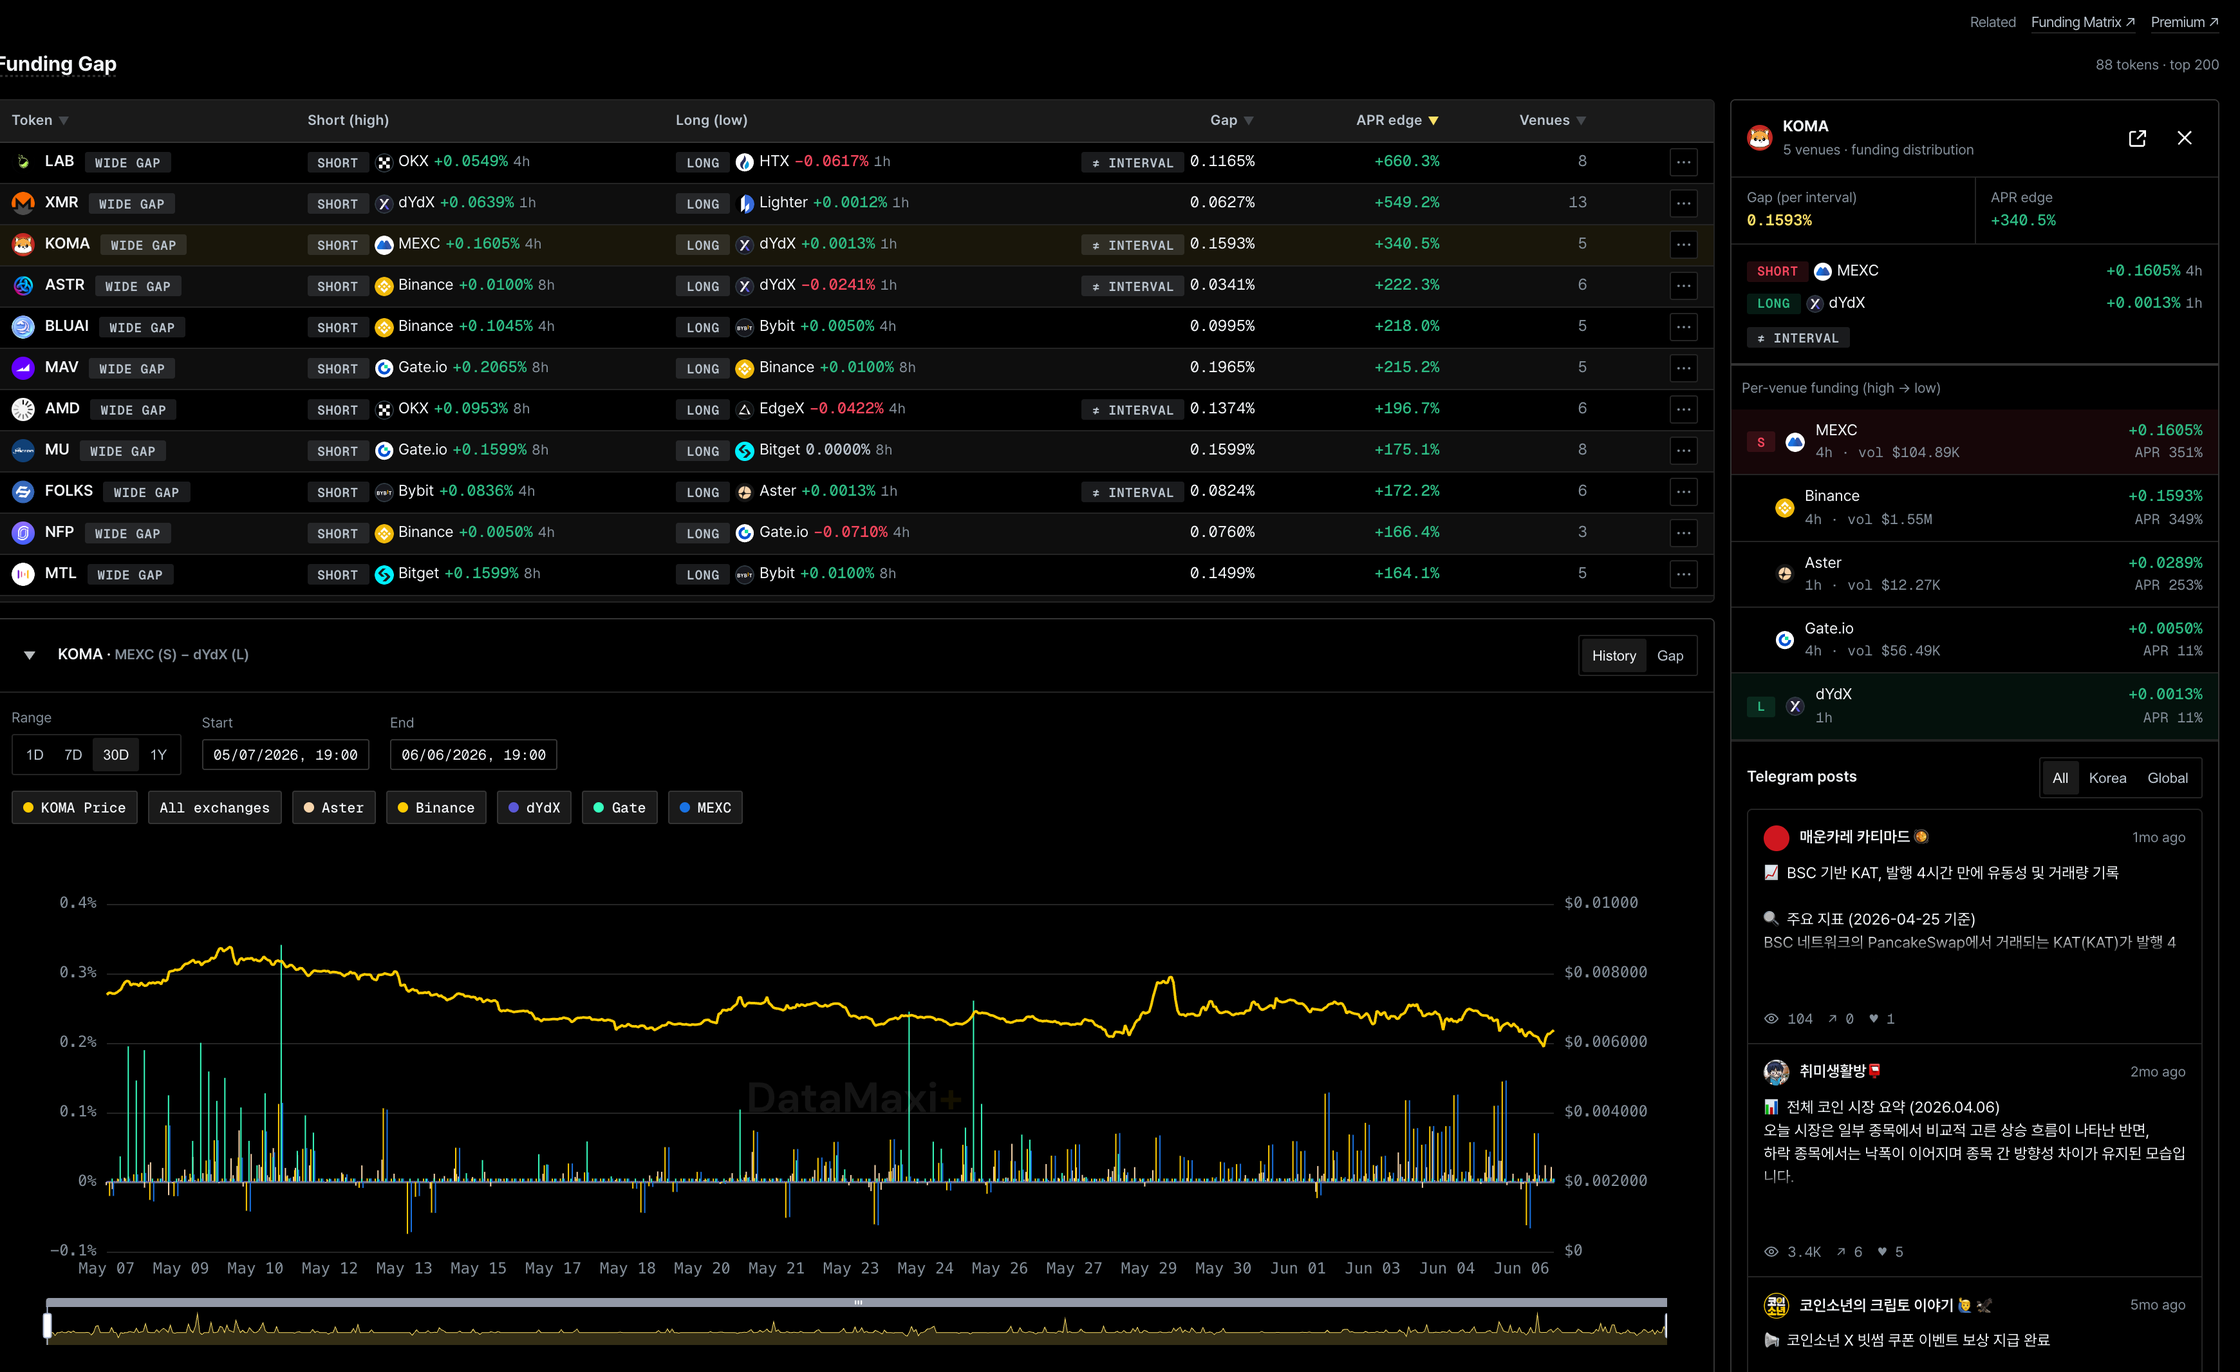Close the KOMA funding distribution panel
Image resolution: width=2240 pixels, height=1372 pixels.
[x=2184, y=138]
